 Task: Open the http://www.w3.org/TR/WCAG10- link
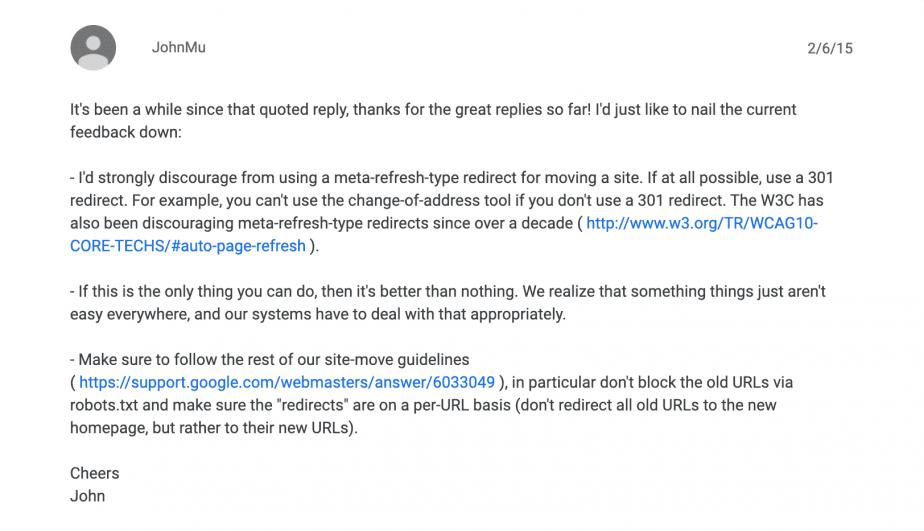pyautogui.click(x=702, y=223)
